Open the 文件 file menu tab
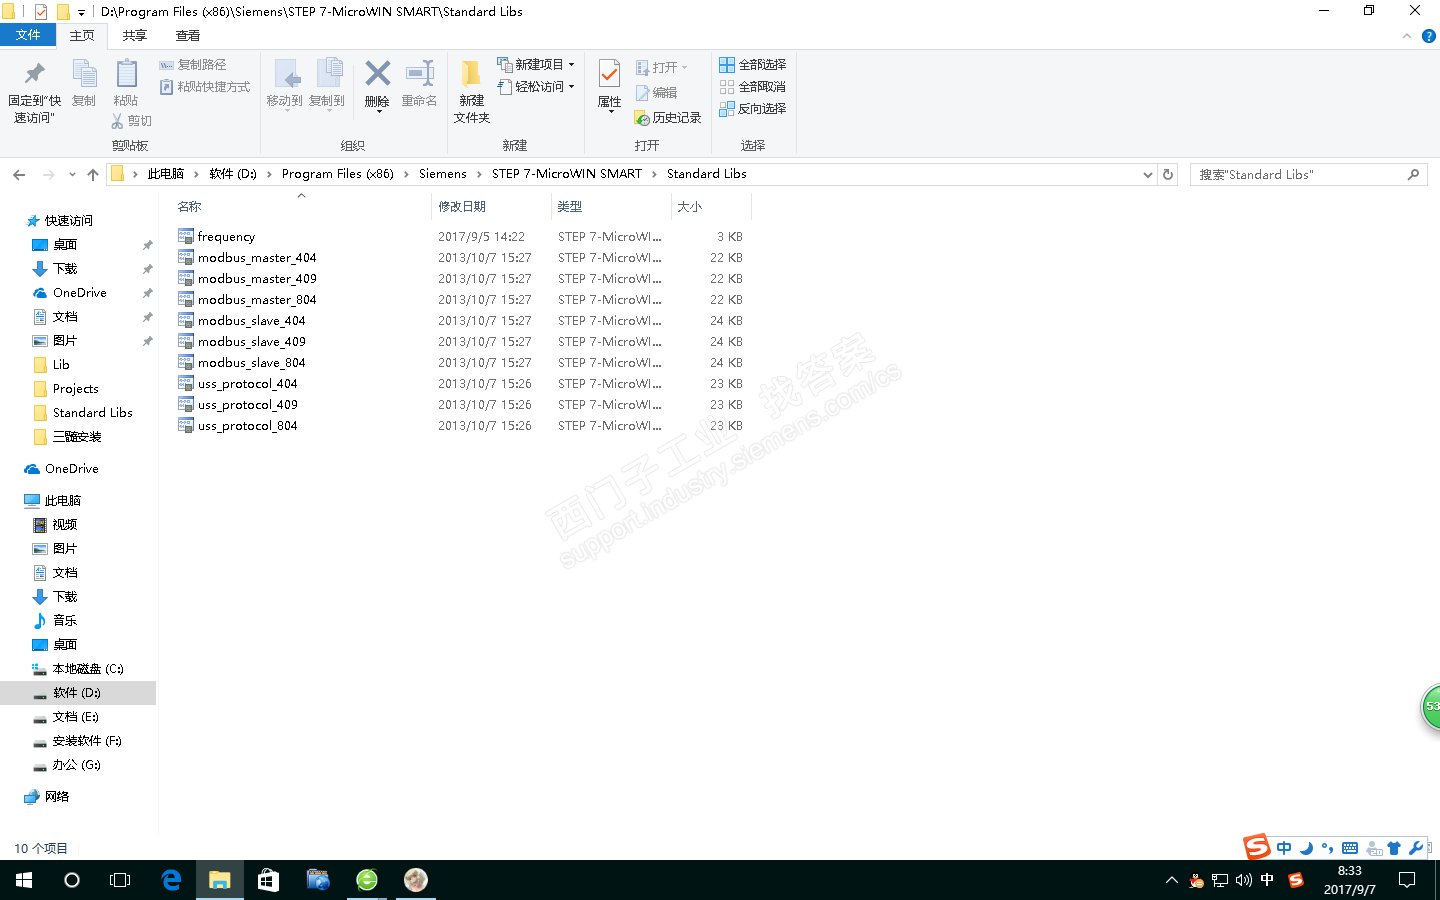This screenshot has width=1440, height=900. 28,35
